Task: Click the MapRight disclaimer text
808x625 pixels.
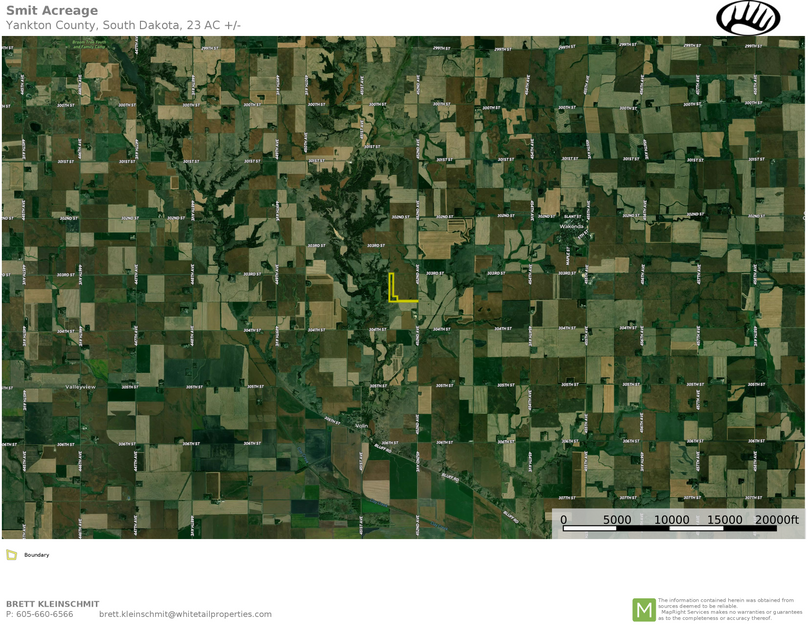Action: click(729, 609)
